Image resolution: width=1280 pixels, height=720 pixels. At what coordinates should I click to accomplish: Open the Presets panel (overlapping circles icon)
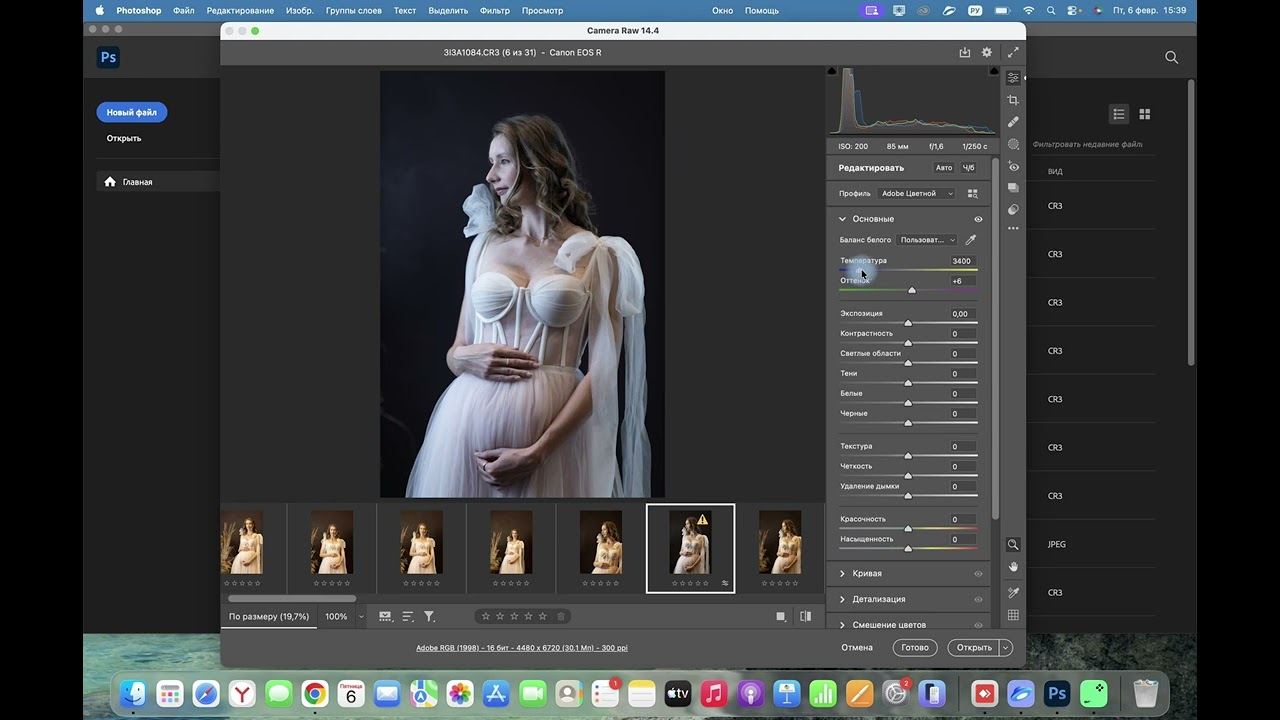[x=1013, y=210]
